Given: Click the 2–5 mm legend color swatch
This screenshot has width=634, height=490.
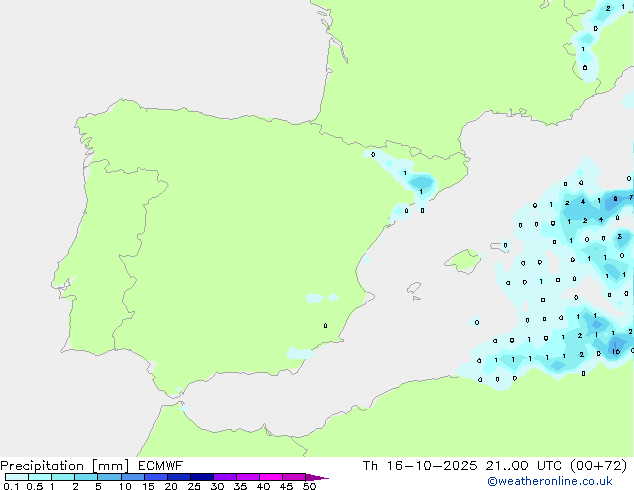Looking at the screenshot, I should click(86, 477).
